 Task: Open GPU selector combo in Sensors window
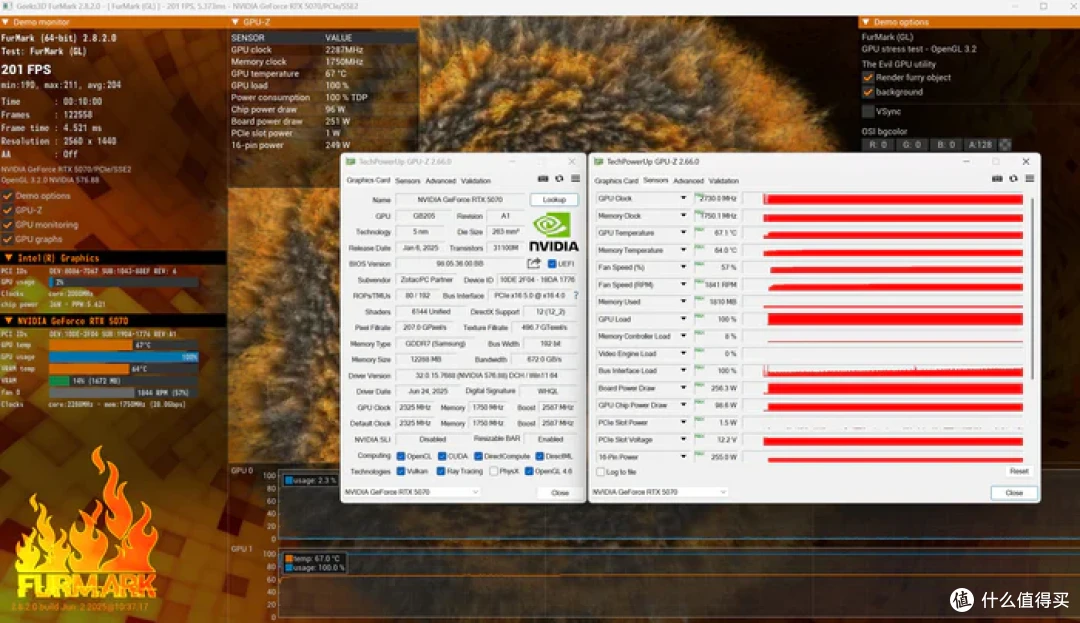click(x=659, y=492)
